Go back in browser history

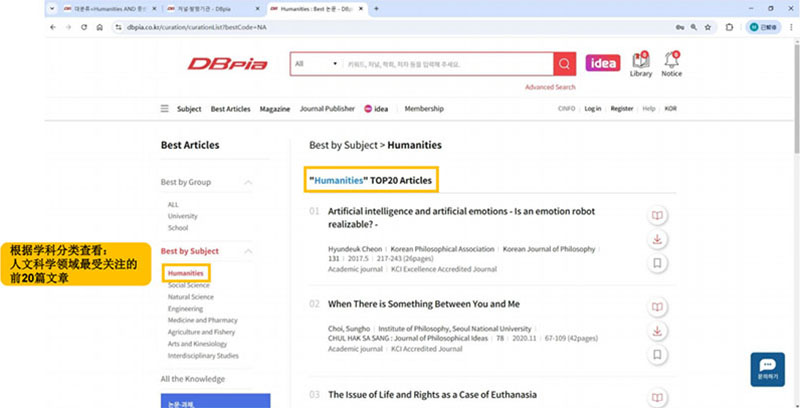pyautogui.click(x=53, y=28)
